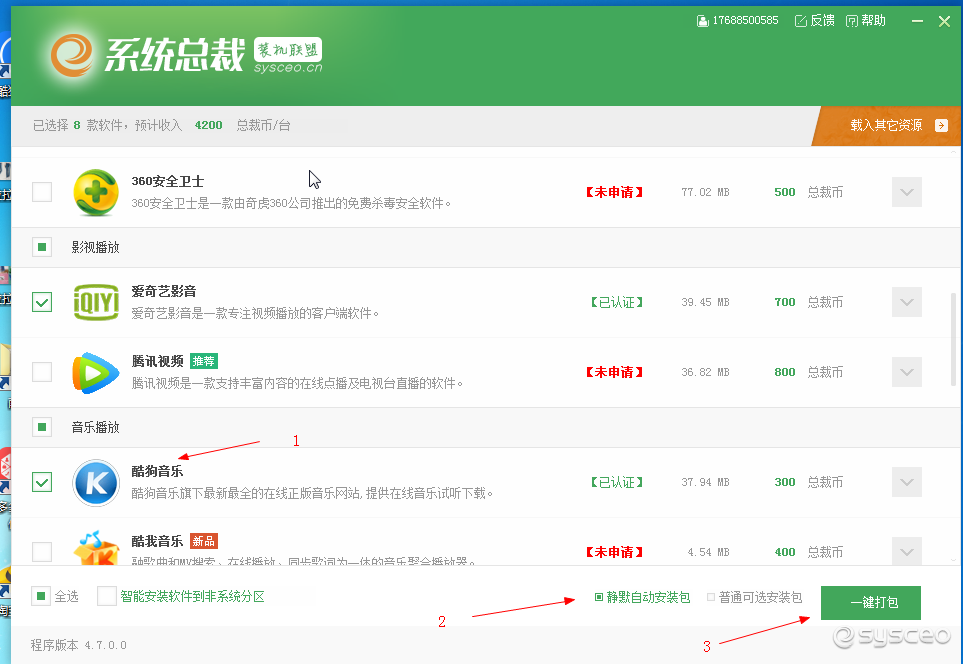
Task: Uncheck the 酷狗音乐 checkbox
Action: pyautogui.click(x=42, y=482)
